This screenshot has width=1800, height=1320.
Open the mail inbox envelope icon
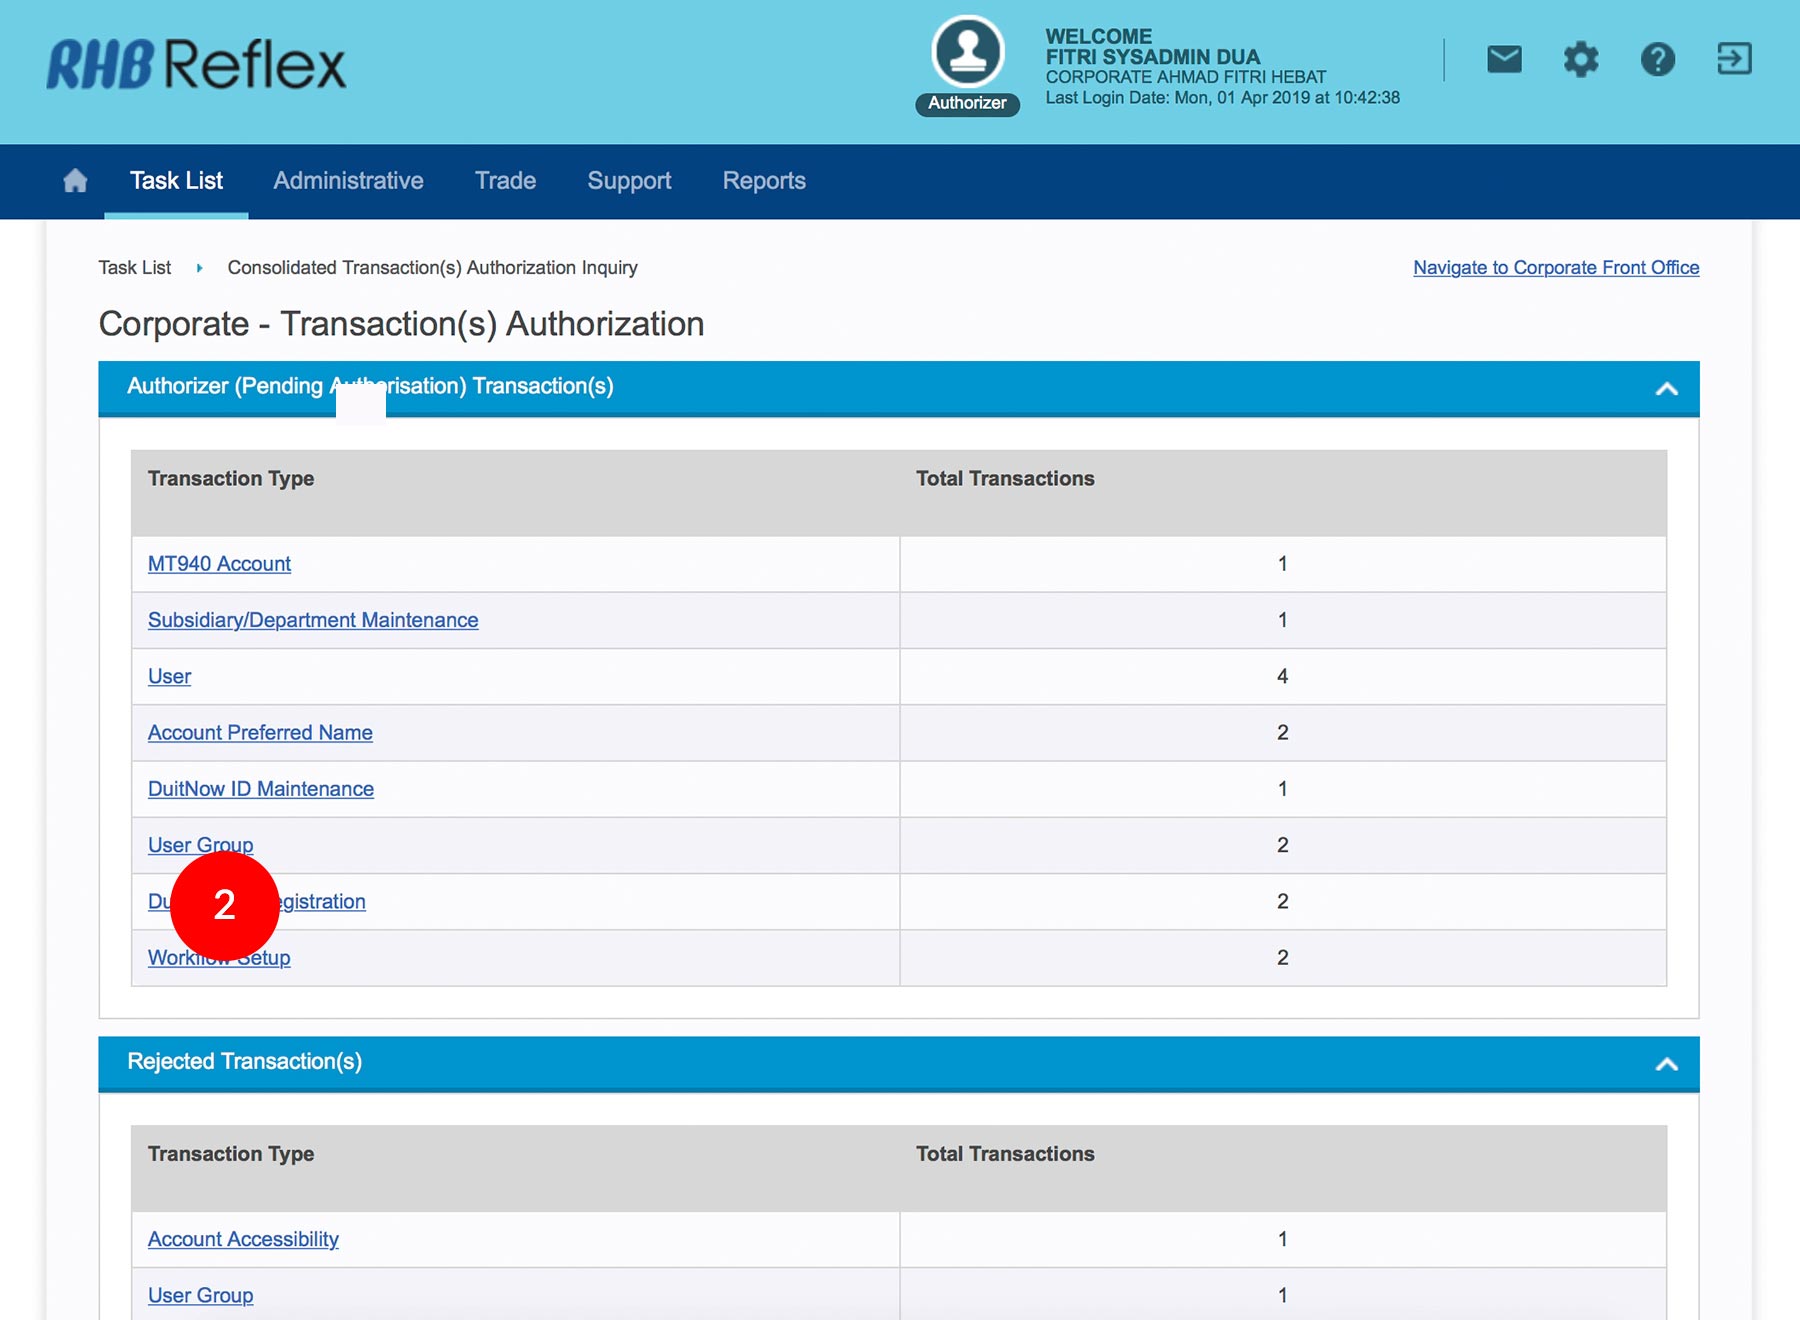(1504, 60)
